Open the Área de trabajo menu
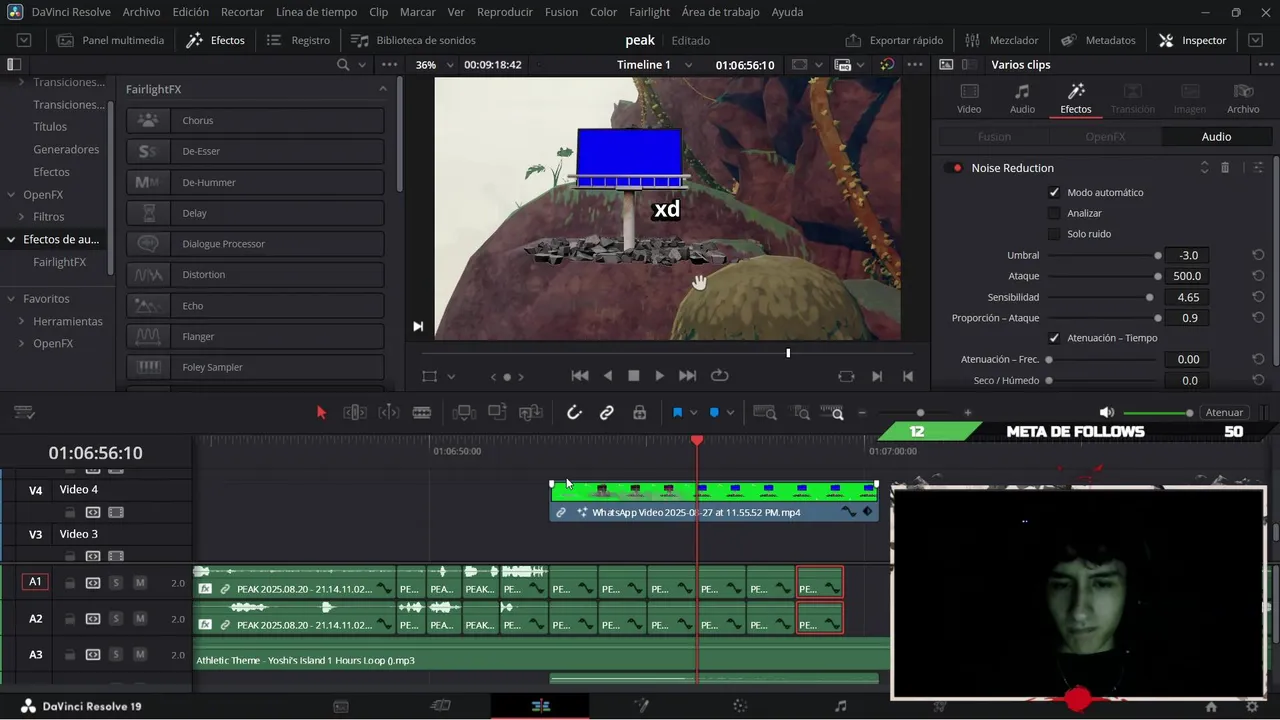 (720, 12)
